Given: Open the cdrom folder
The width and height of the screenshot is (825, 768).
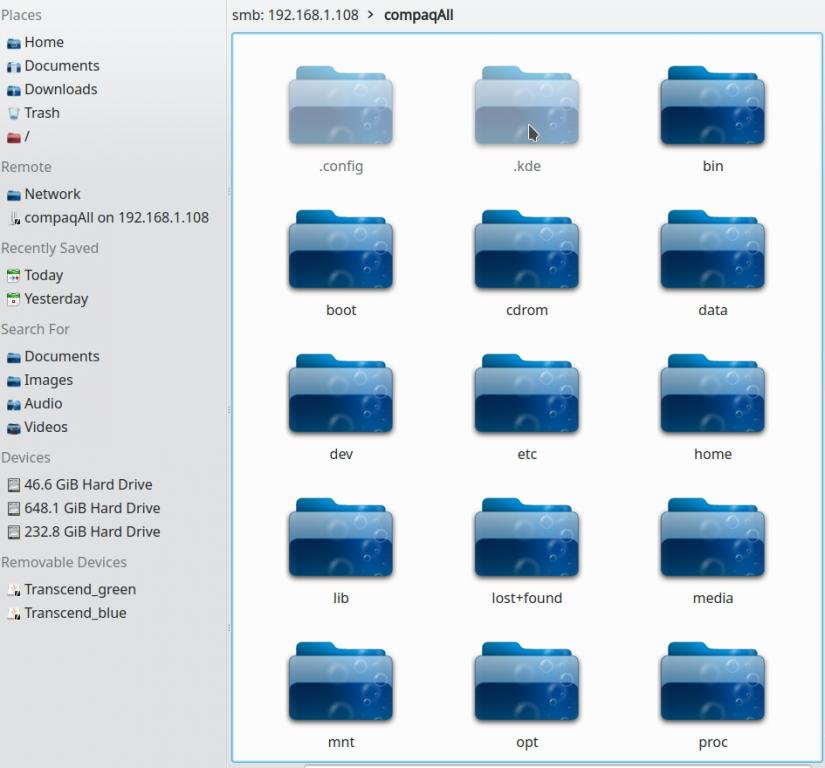Looking at the screenshot, I should (526, 252).
